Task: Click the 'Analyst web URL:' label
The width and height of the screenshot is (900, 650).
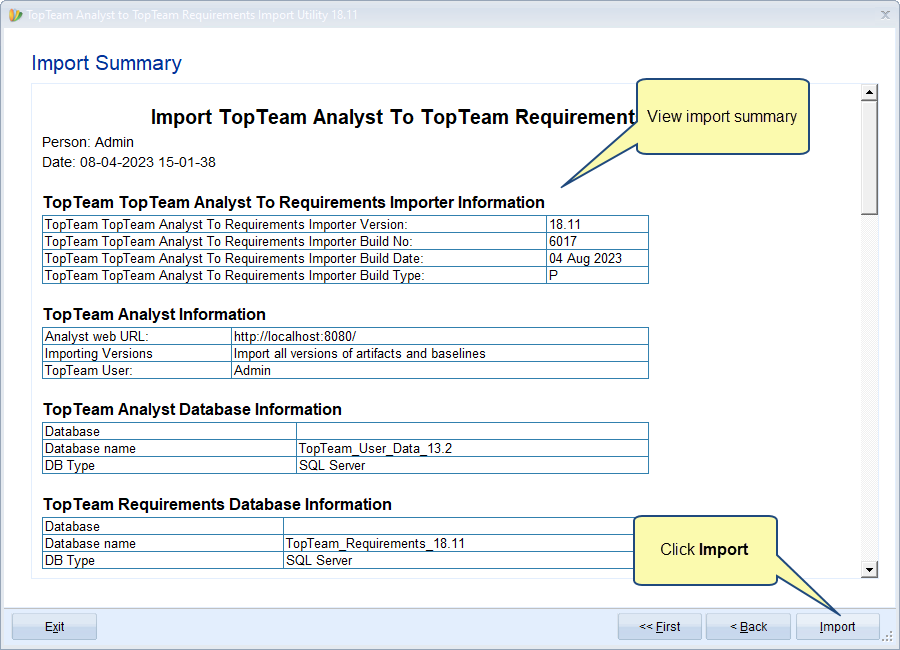Action: point(96,336)
